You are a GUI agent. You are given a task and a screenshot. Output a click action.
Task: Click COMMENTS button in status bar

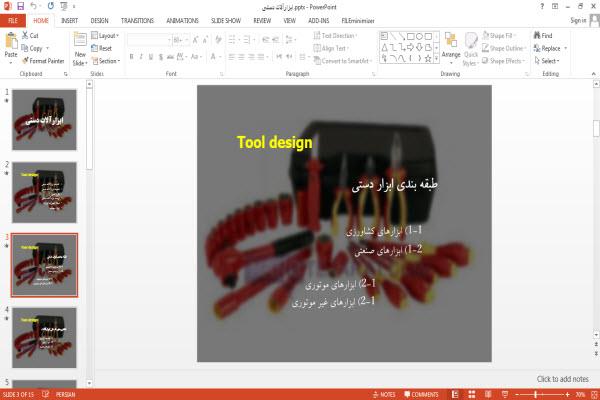point(421,394)
